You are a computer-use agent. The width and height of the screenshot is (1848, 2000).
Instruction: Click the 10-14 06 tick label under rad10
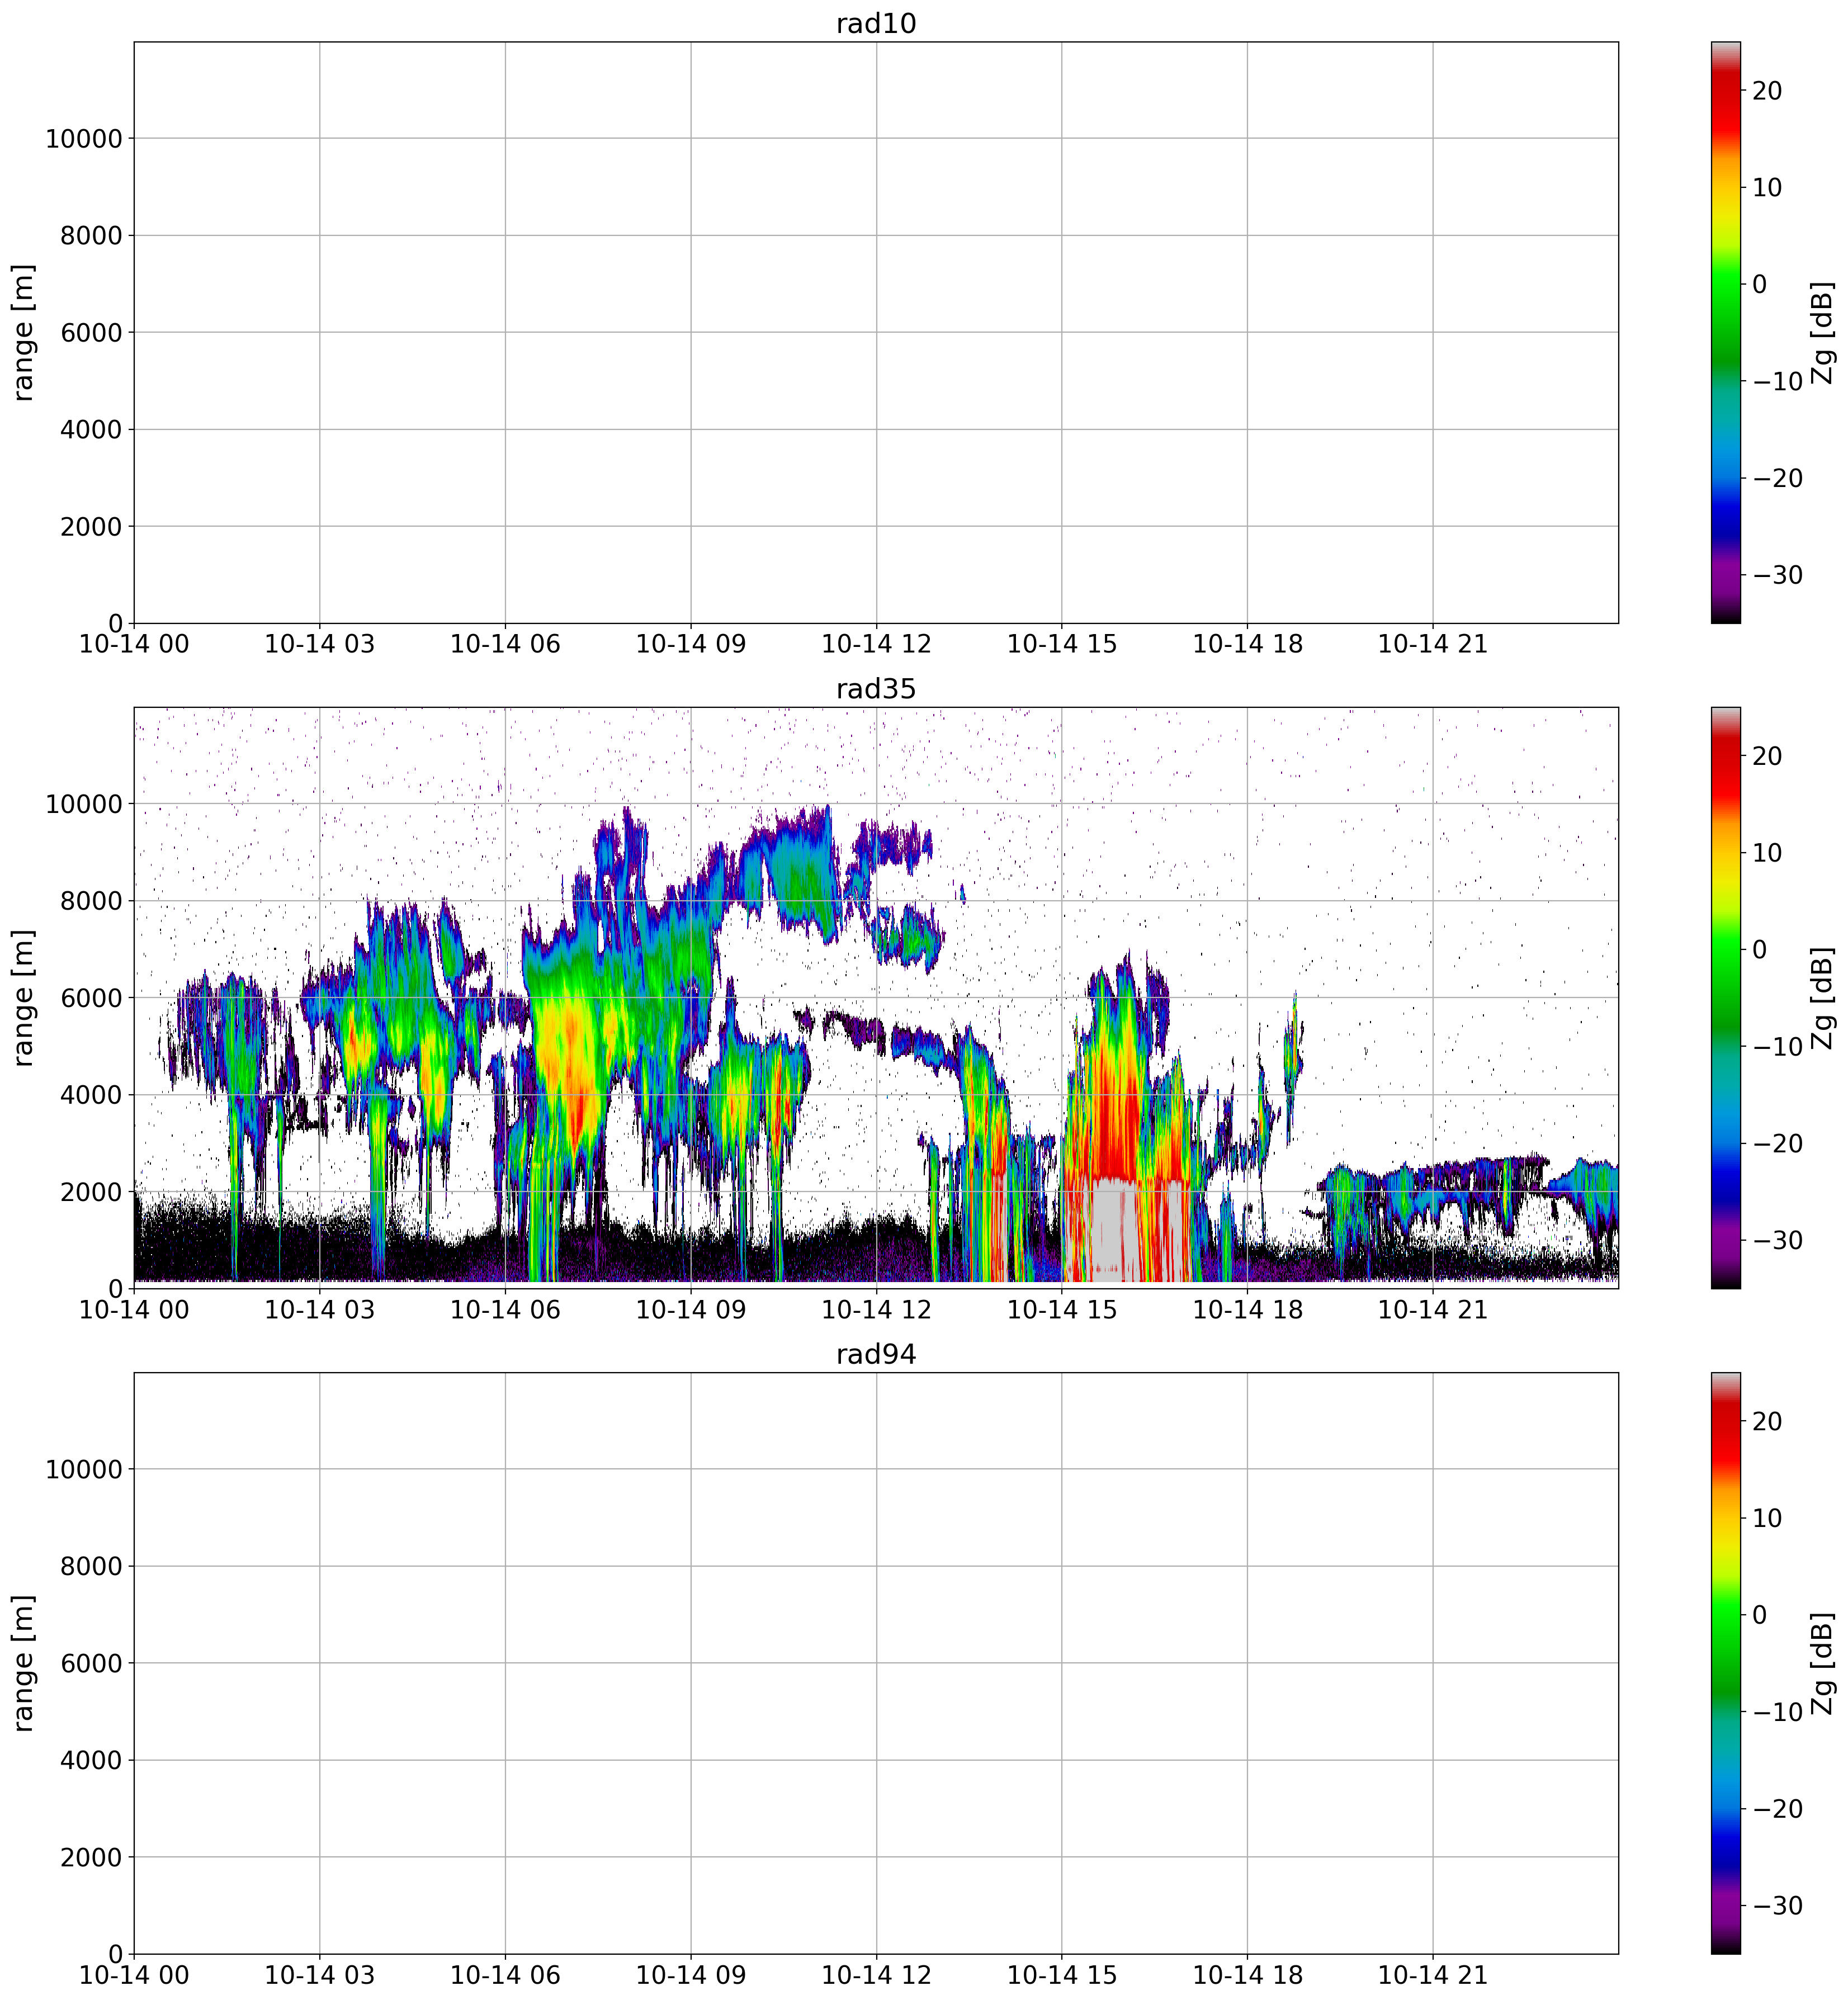tap(505, 644)
